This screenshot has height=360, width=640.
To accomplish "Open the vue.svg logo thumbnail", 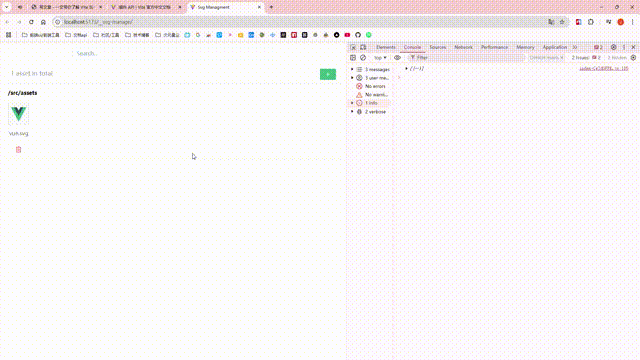I will (18, 114).
